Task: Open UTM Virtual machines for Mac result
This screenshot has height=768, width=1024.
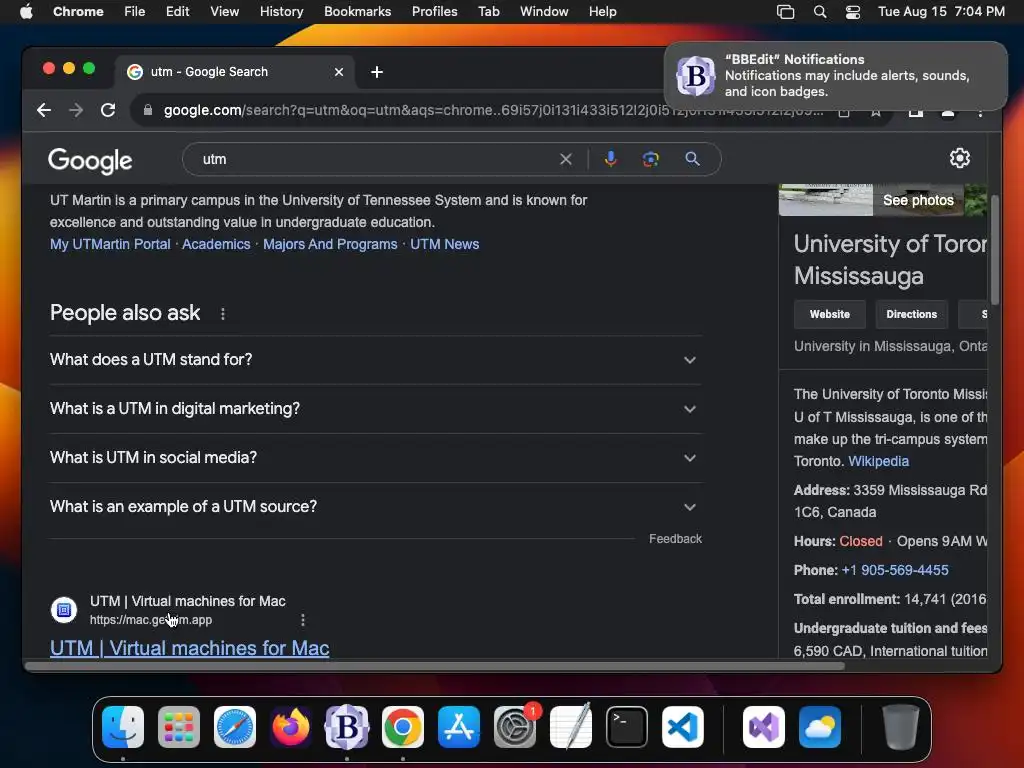Action: point(189,648)
